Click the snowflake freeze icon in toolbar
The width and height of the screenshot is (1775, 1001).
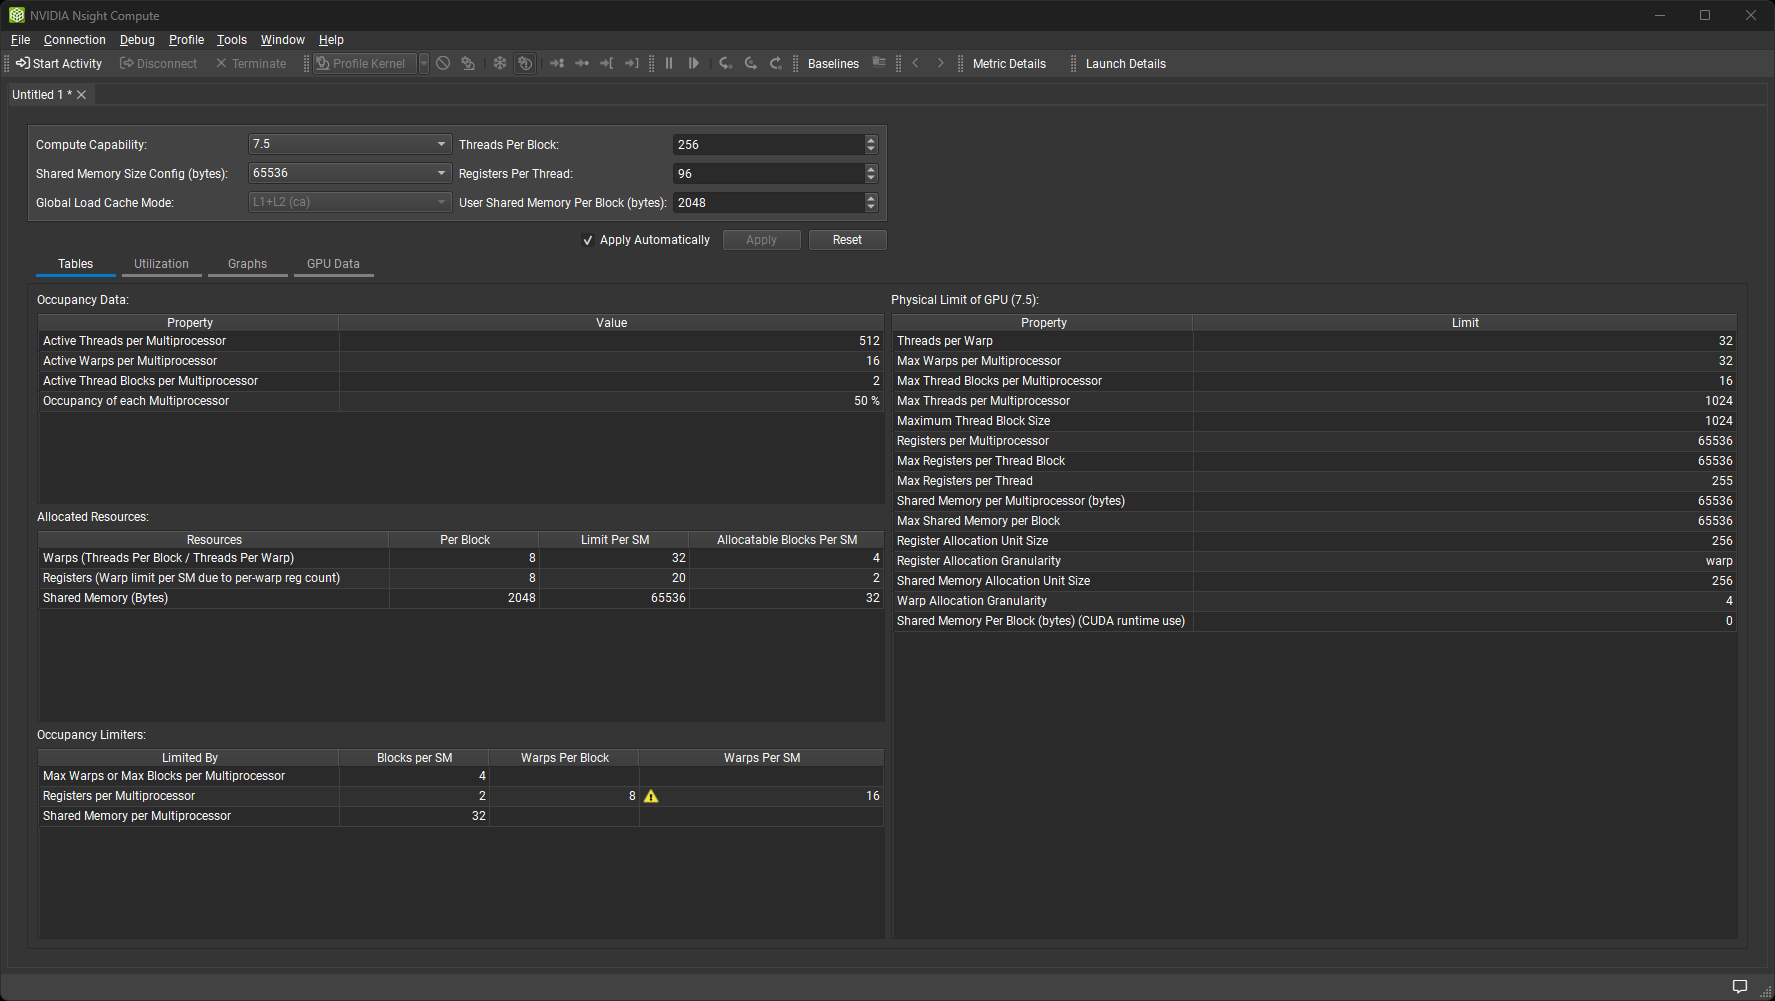click(x=500, y=64)
